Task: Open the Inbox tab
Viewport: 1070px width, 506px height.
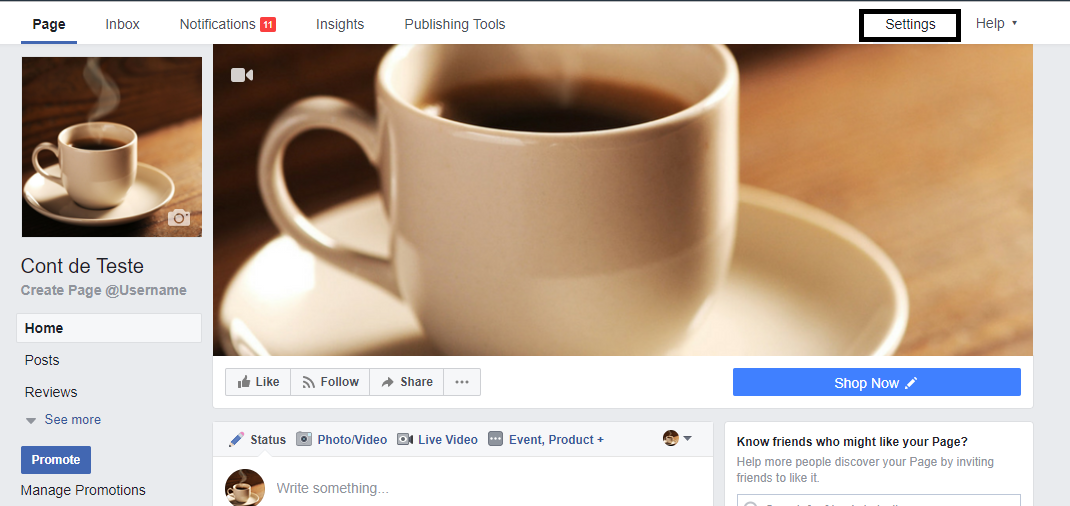Action: click(123, 24)
